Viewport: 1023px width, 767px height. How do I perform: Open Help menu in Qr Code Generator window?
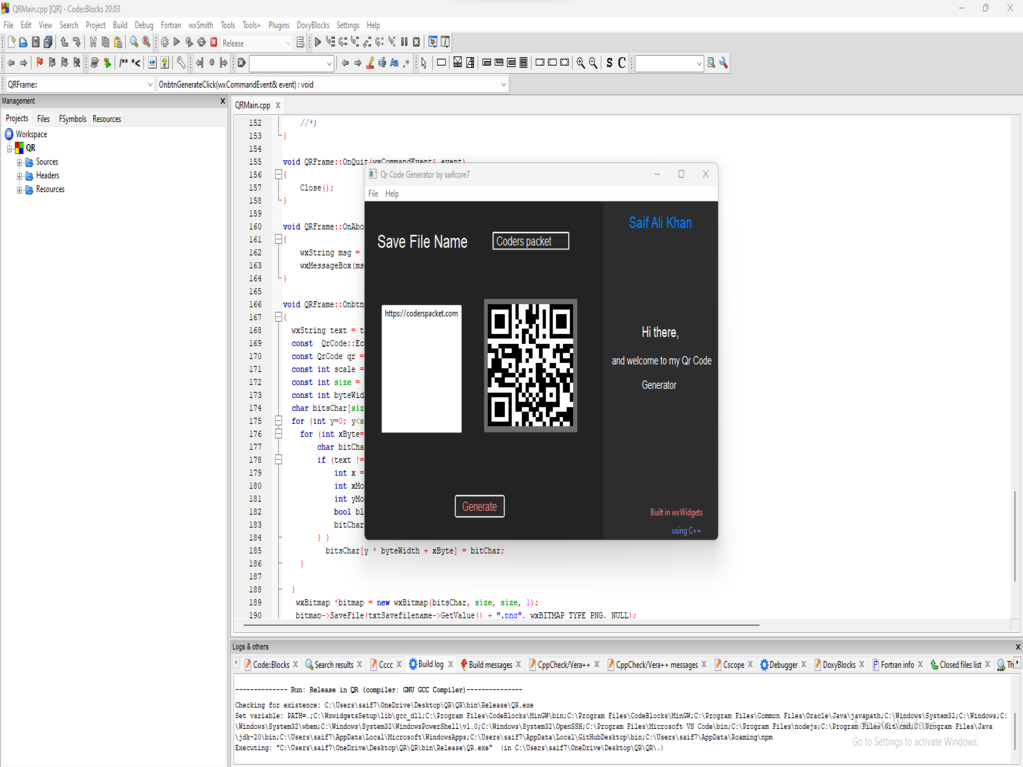pyautogui.click(x=391, y=194)
